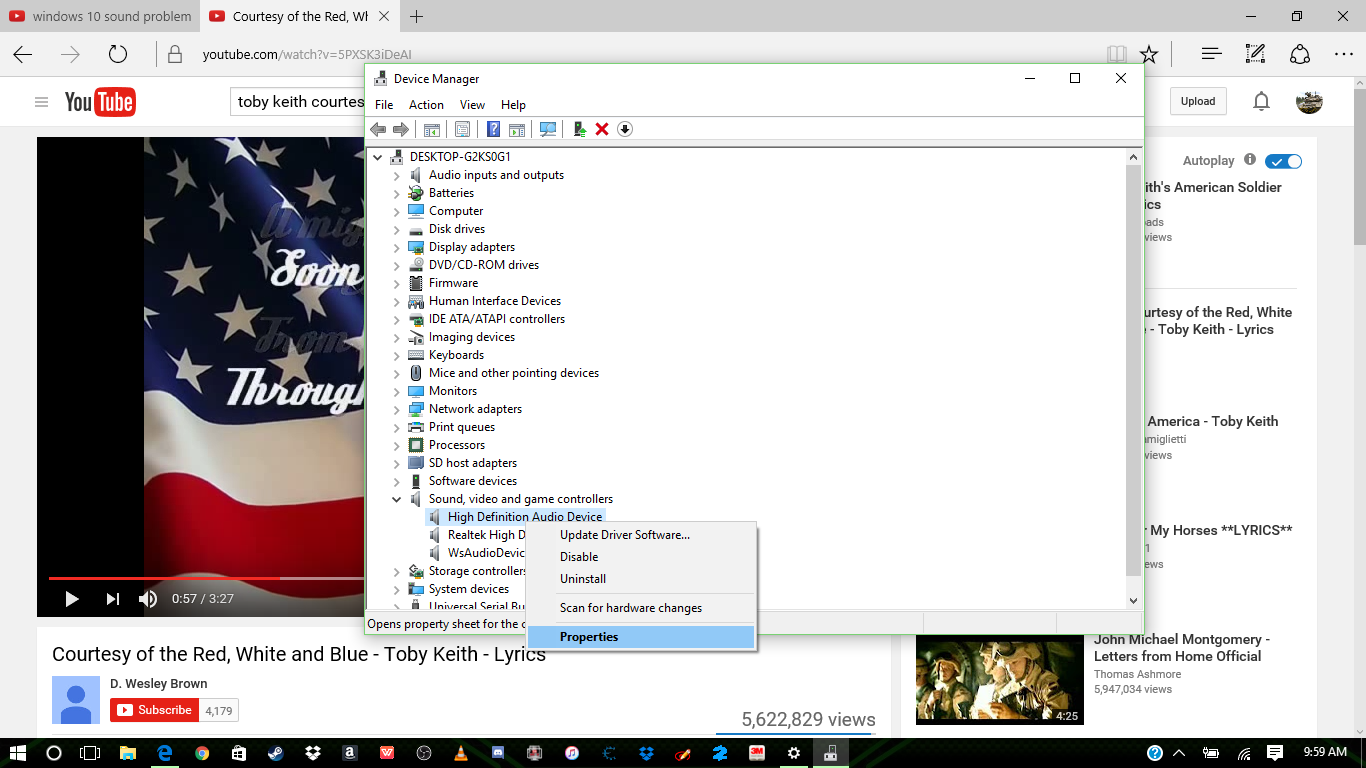The height and width of the screenshot is (768, 1366).
Task: Click Edge address bar URL
Action: point(307,55)
